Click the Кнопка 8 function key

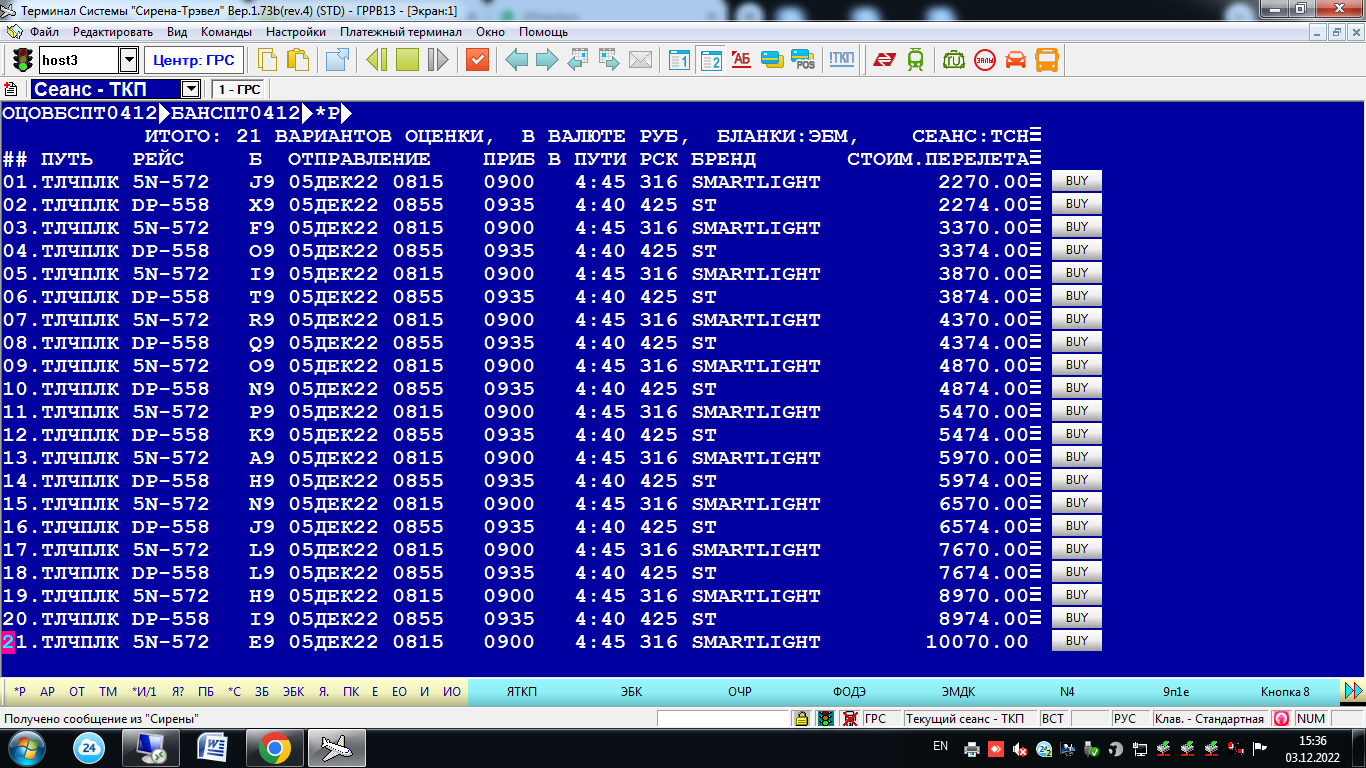click(1285, 691)
